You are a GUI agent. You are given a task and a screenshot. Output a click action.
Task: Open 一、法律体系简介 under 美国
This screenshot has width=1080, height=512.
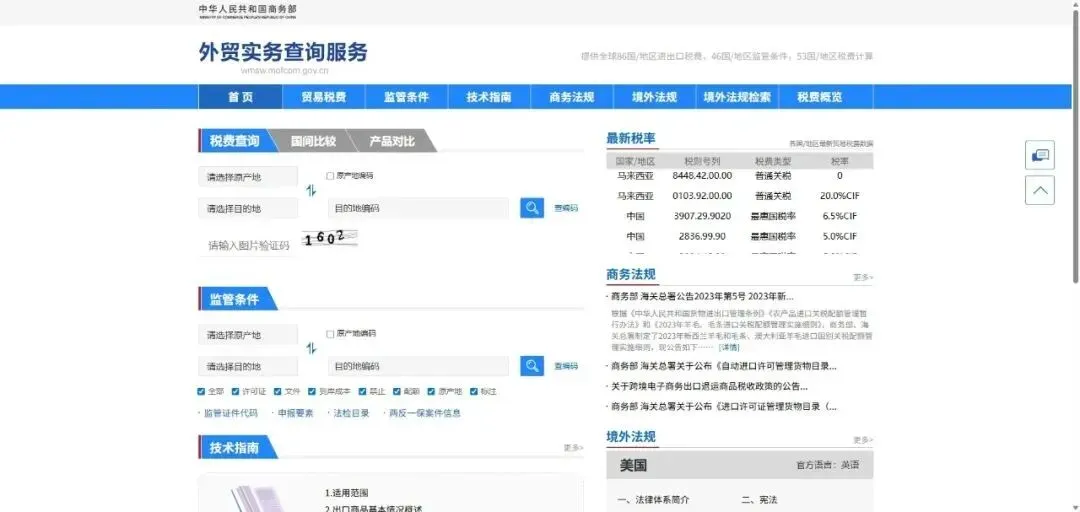pyautogui.click(x=653, y=500)
